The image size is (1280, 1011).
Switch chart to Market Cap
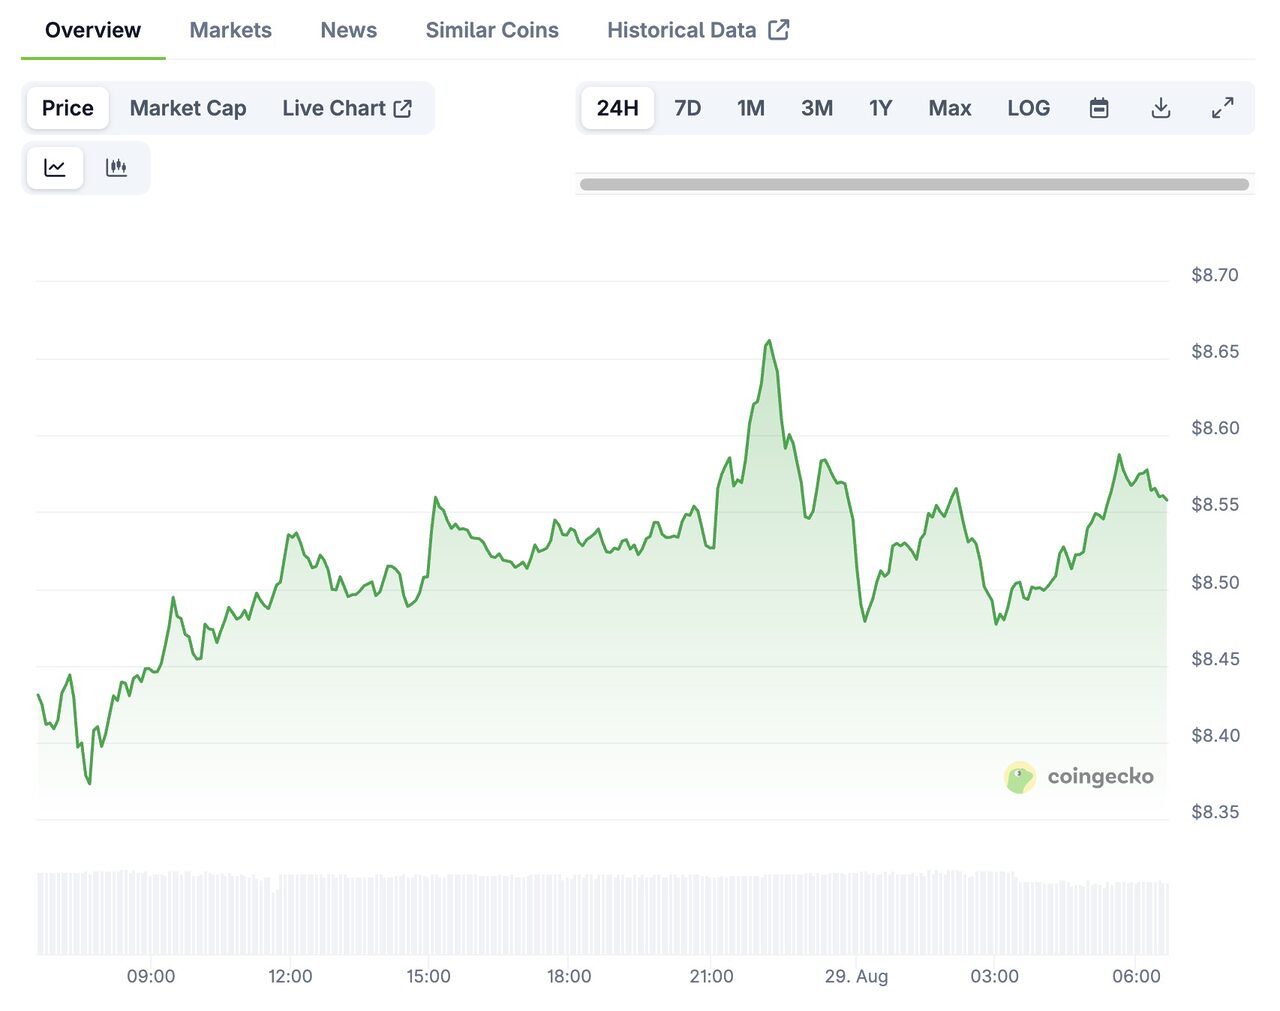point(188,108)
